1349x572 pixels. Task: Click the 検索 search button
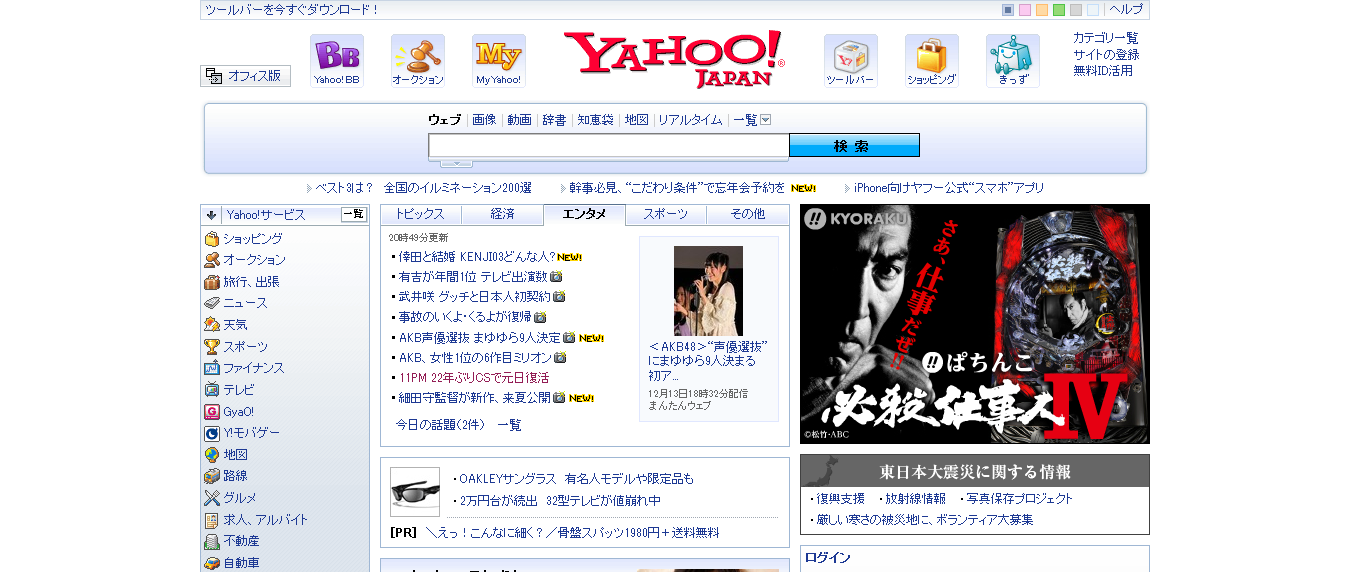pyautogui.click(x=854, y=145)
